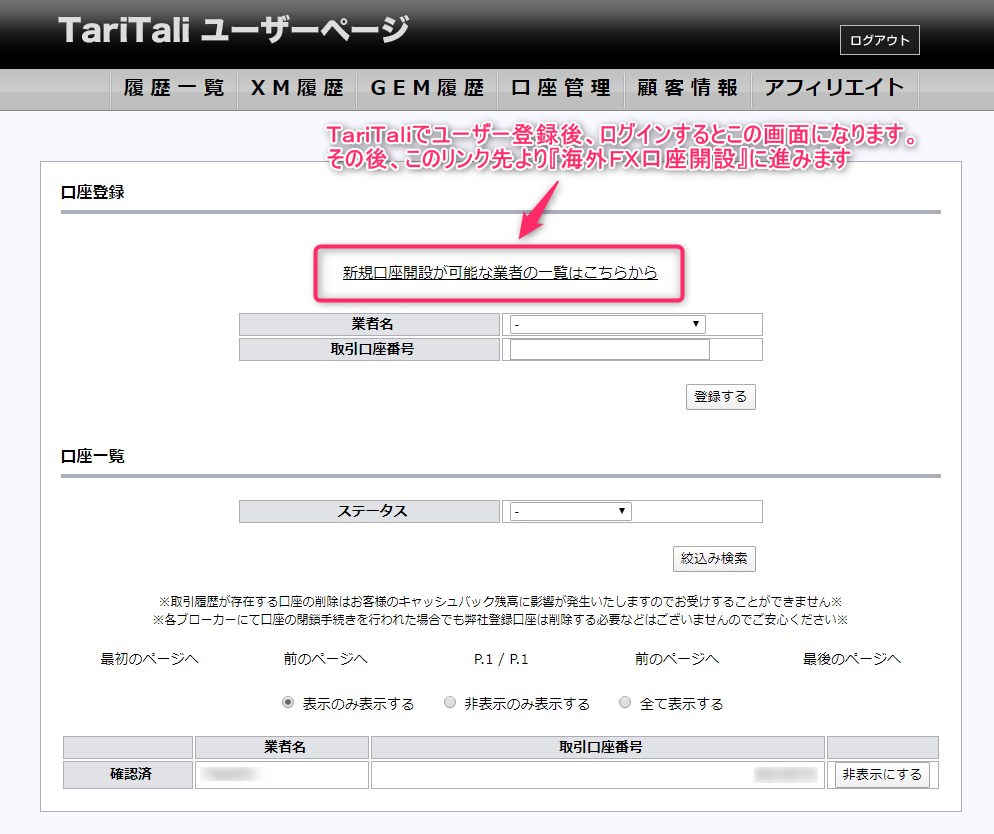
Task: Open the GEM履歴 menu tab
Action: coord(427,88)
